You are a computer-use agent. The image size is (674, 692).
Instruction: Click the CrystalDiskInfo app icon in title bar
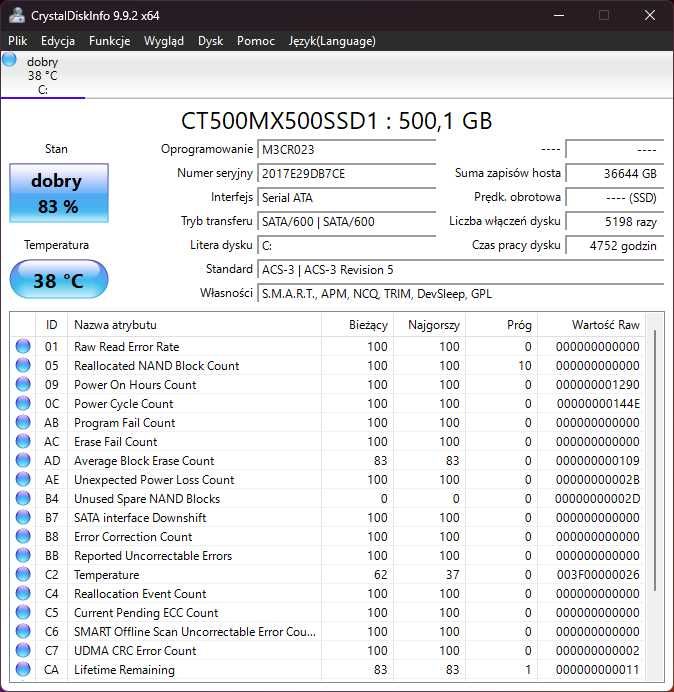pos(17,15)
